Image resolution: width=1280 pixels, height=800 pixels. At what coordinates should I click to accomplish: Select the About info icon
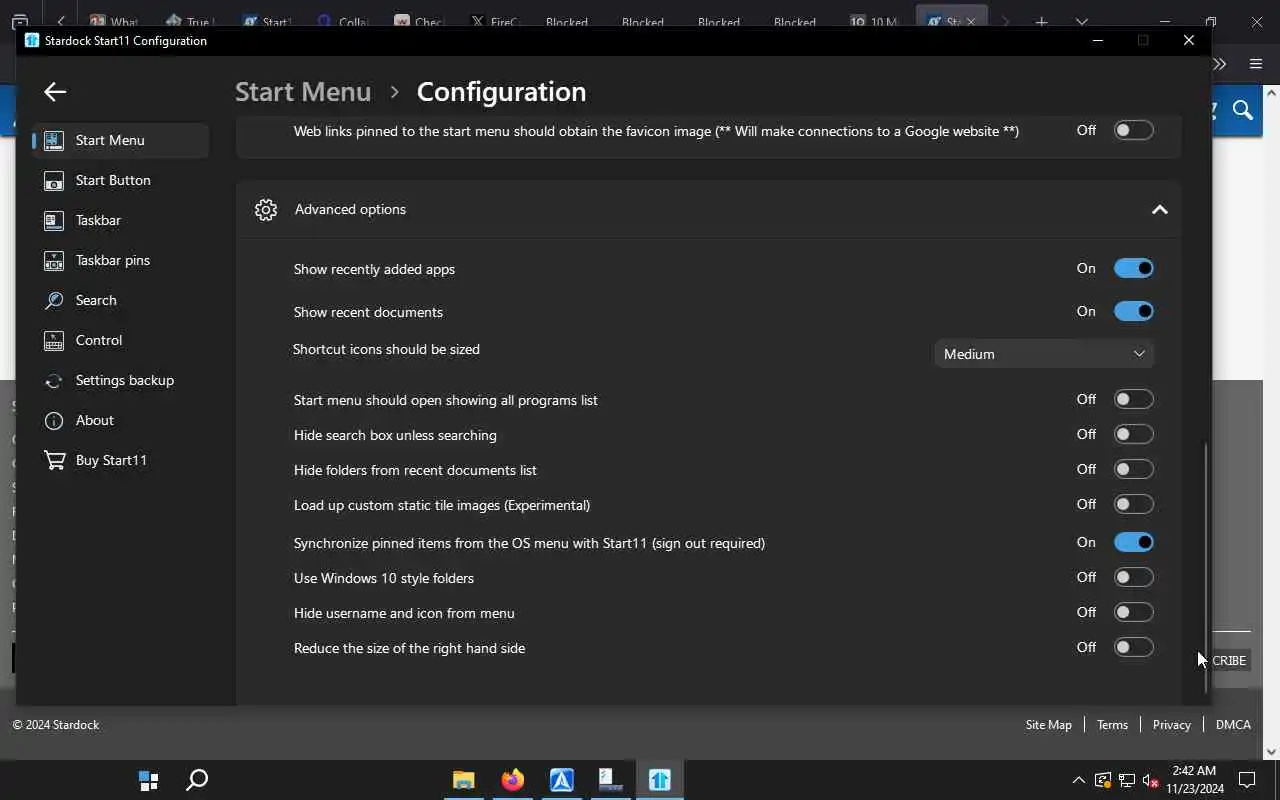(x=54, y=420)
